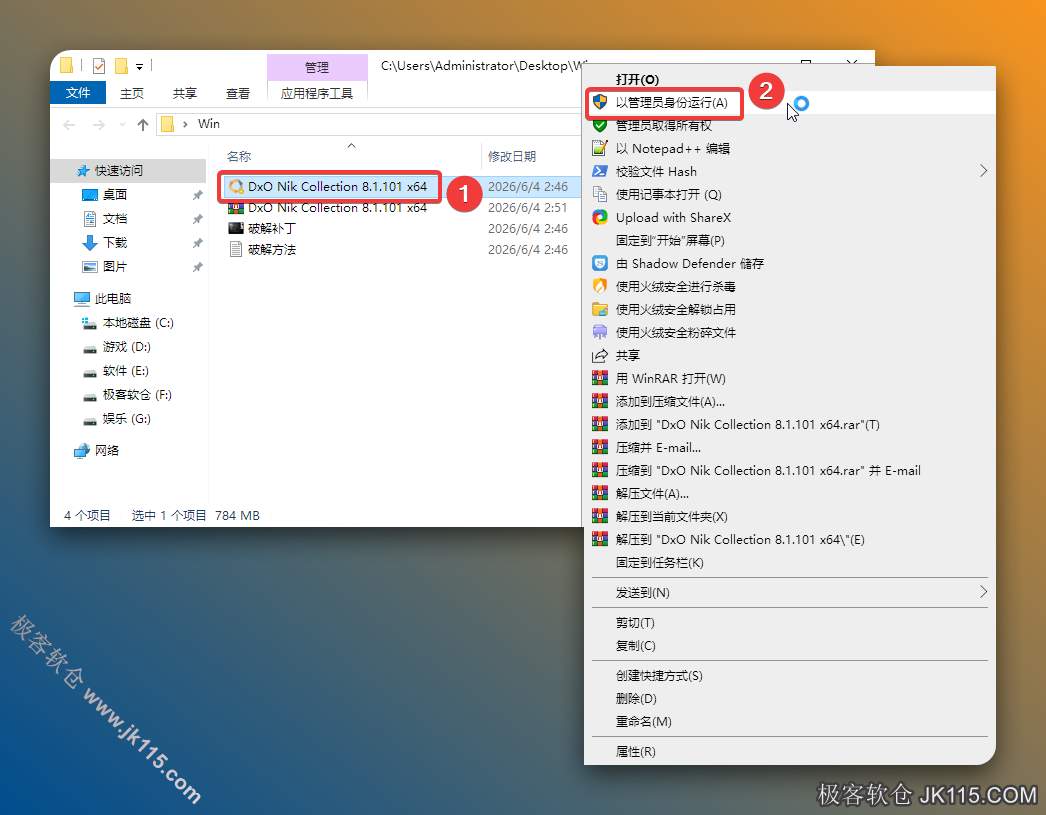Select 文档 in quick access
This screenshot has height=815, width=1046.
click(115, 219)
